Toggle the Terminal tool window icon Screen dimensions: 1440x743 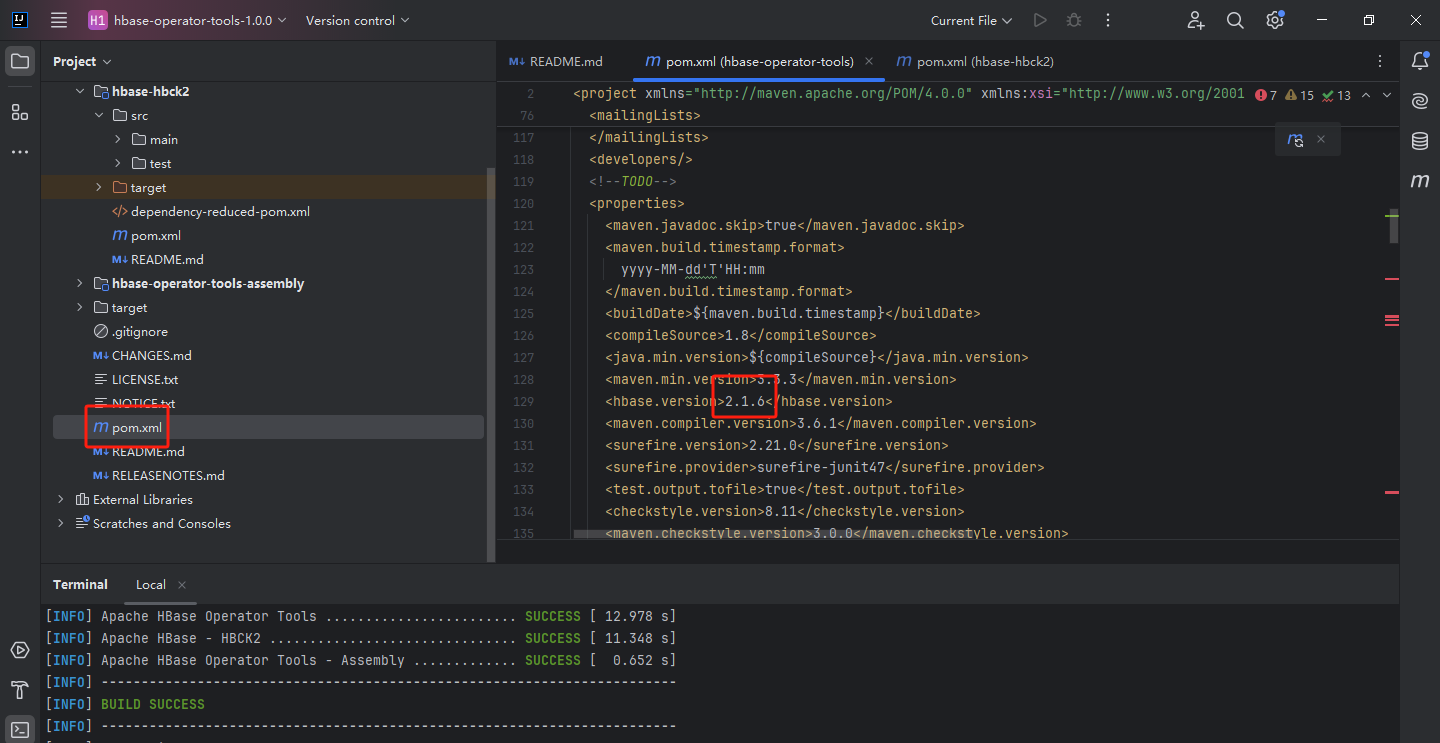pyautogui.click(x=19, y=729)
